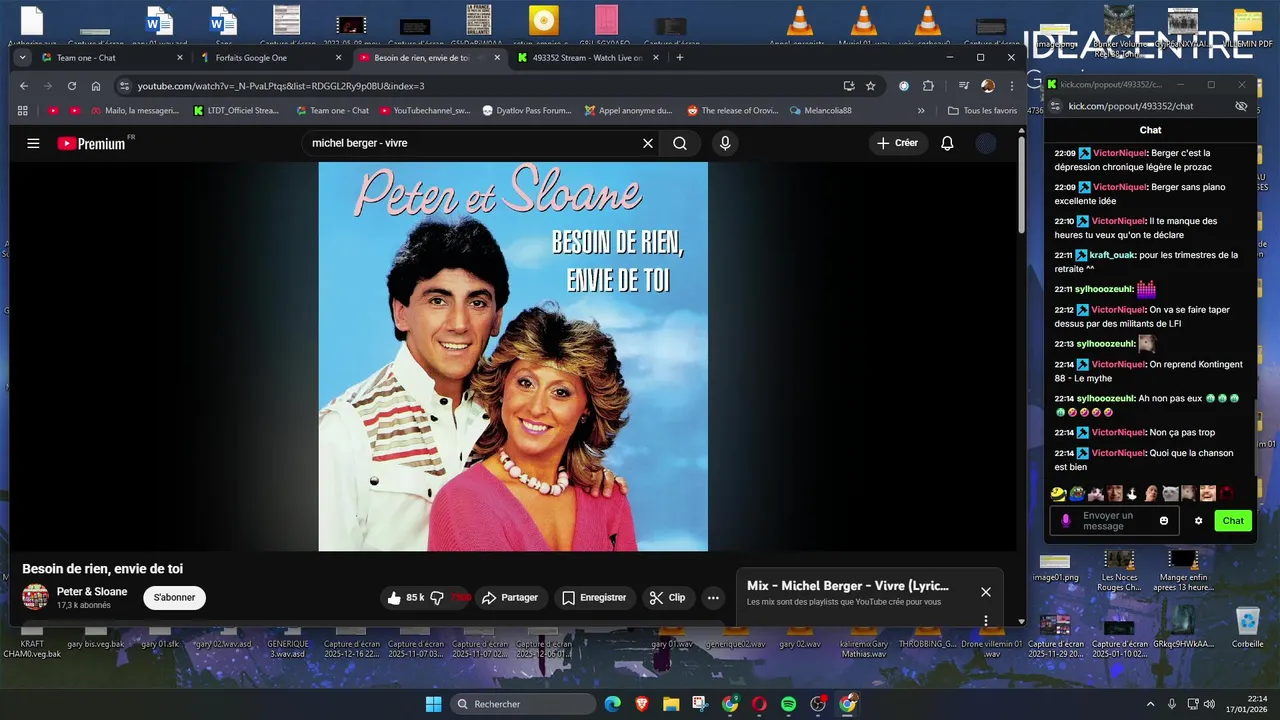Open site information icon in address bar
Image resolution: width=1280 pixels, height=720 pixels.
[x=124, y=86]
